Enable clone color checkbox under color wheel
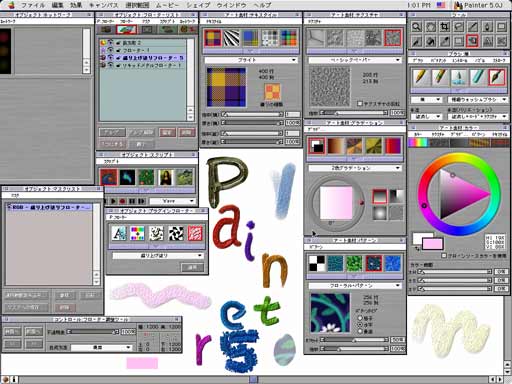 click(x=444, y=256)
